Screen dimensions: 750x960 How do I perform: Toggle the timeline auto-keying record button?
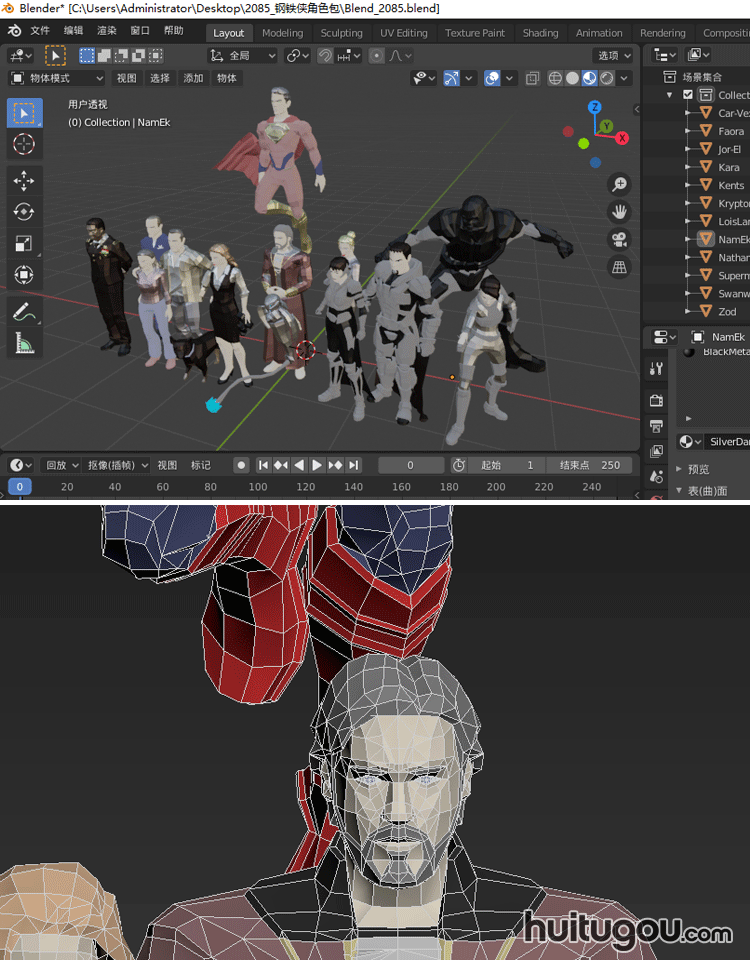[241, 465]
